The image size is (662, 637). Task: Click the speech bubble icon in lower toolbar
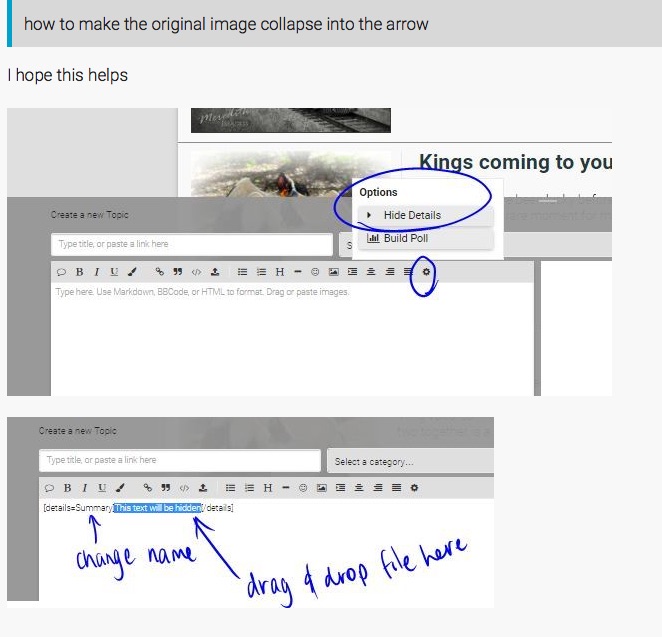point(49,488)
